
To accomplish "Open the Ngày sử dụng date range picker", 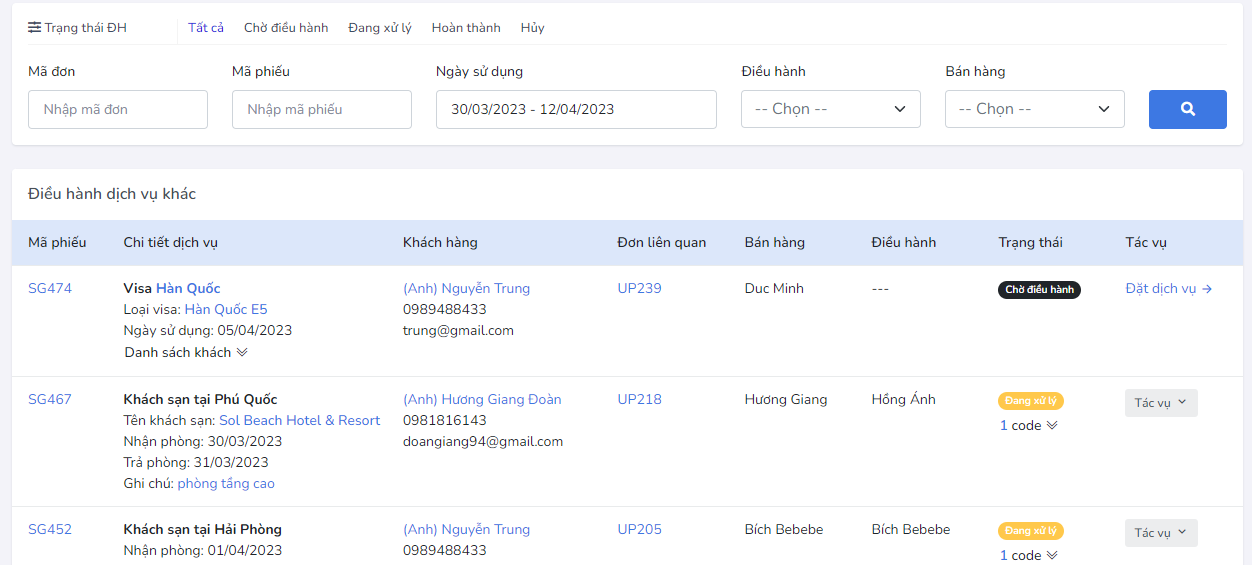I will pyautogui.click(x=576, y=109).
